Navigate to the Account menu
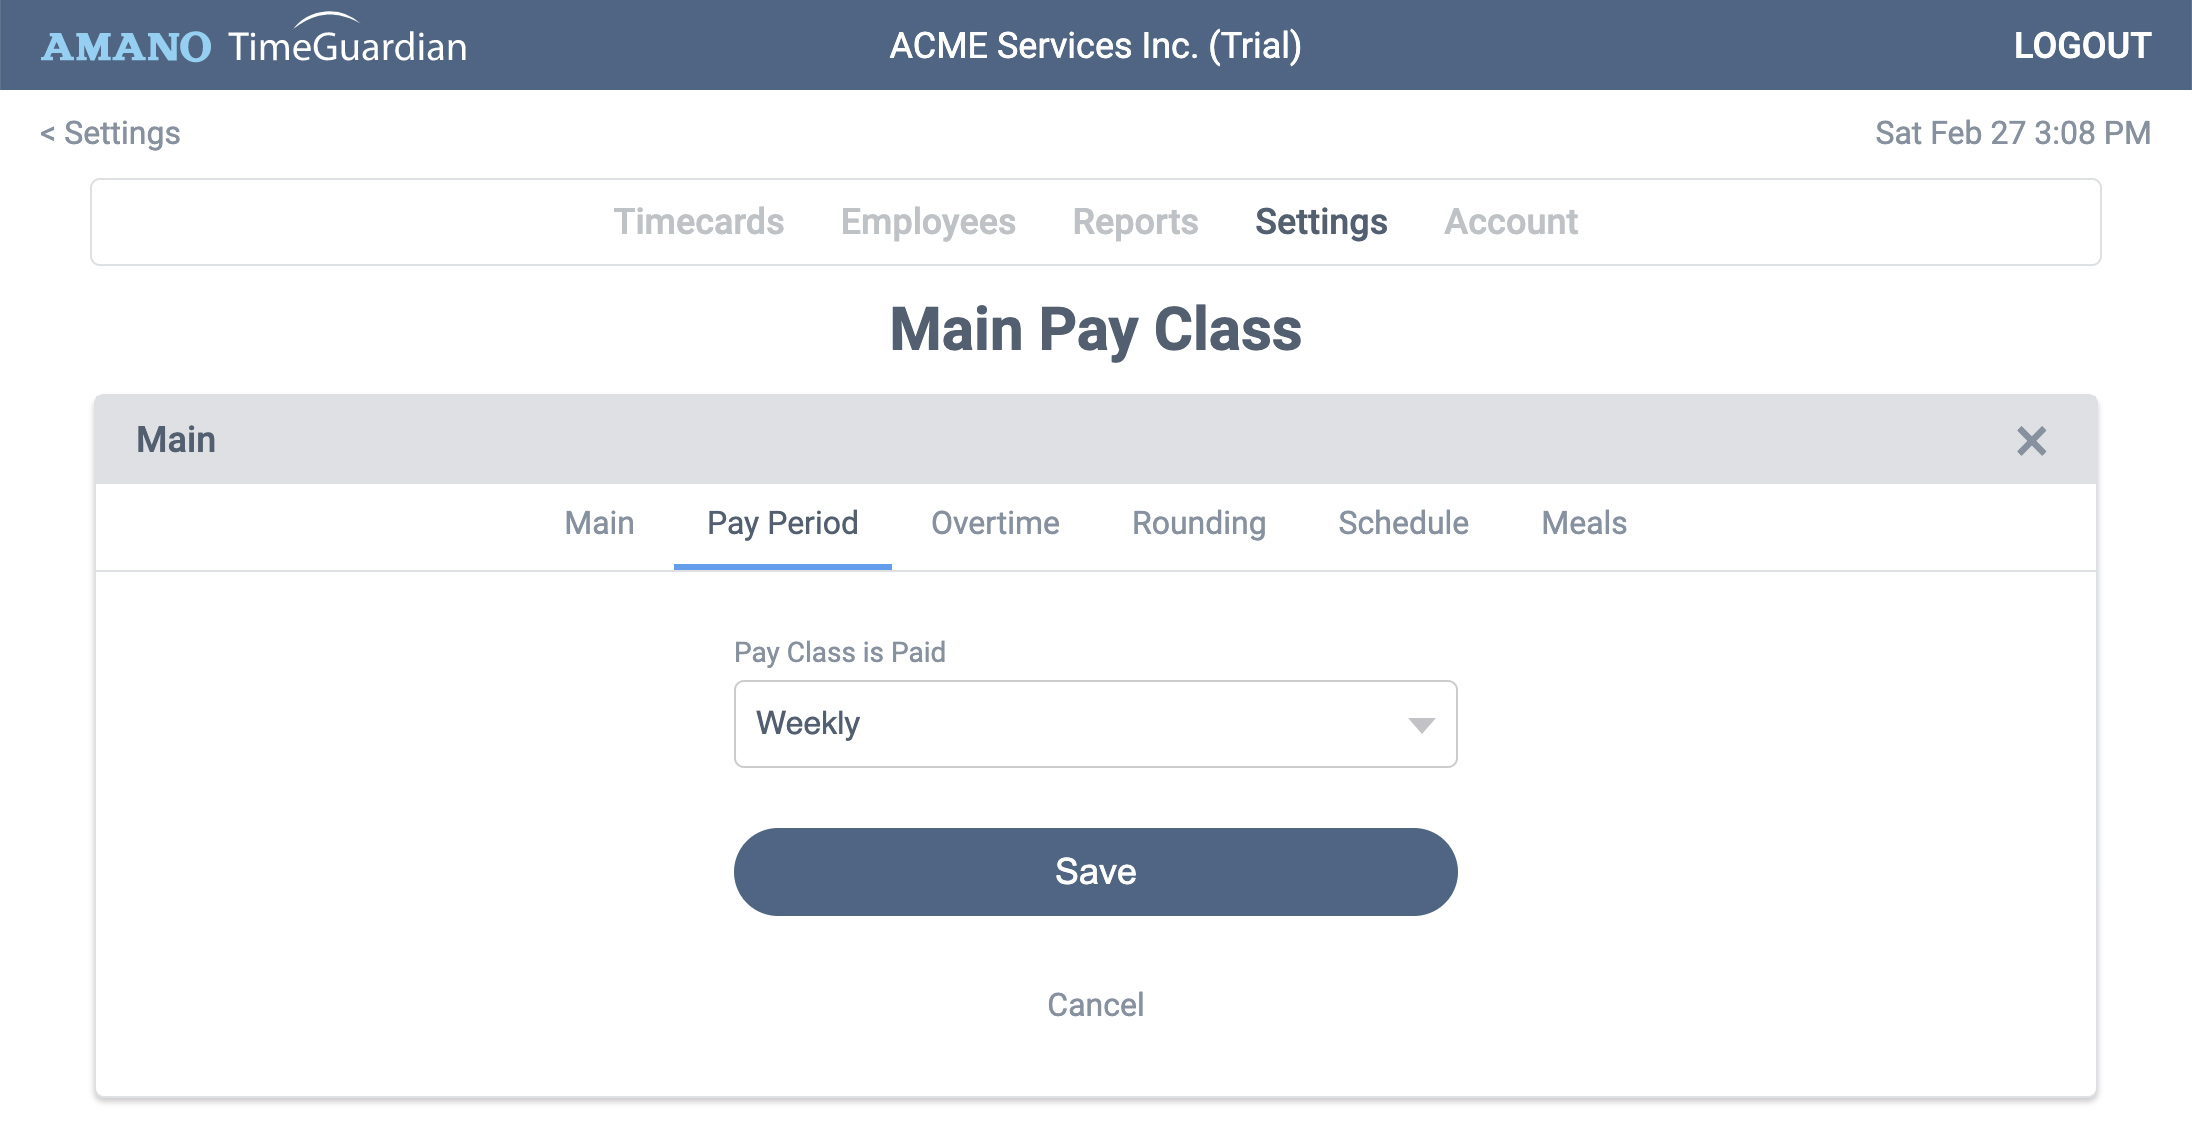The height and width of the screenshot is (1128, 2192). point(1510,222)
